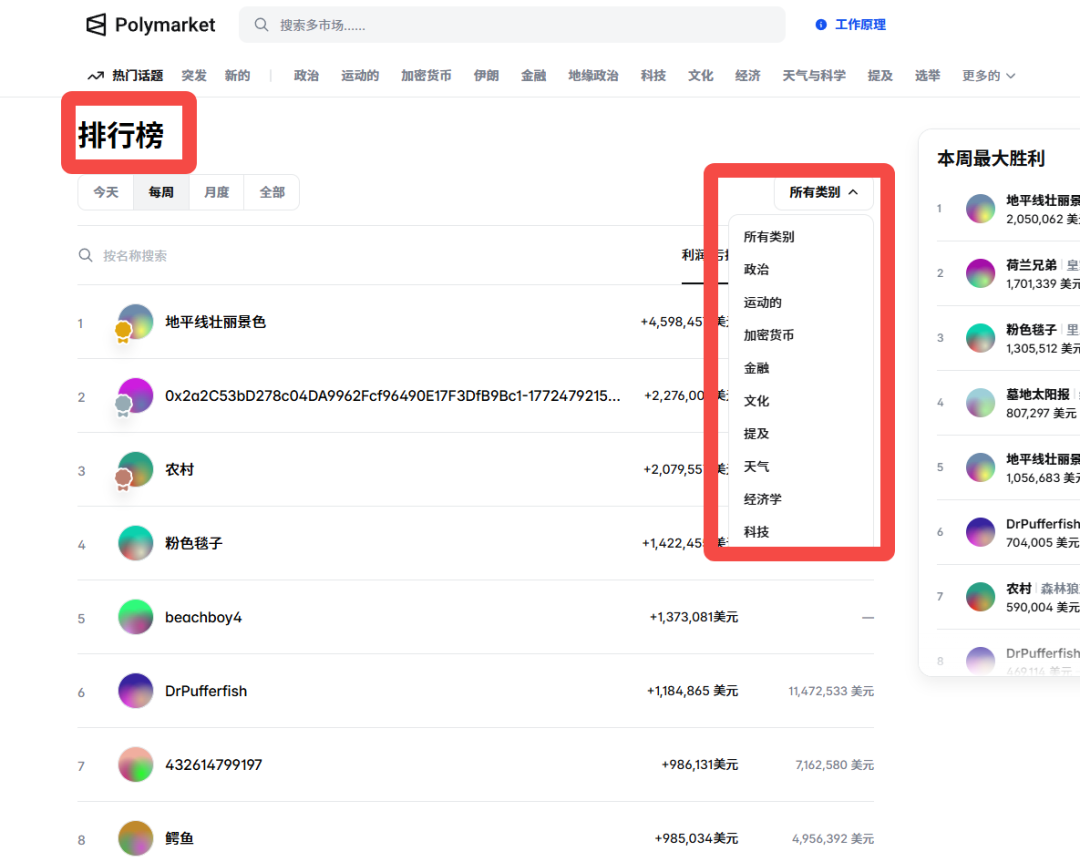Choose 天气 in the category dropdown list
Image resolution: width=1080 pixels, height=862 pixels.
756,466
